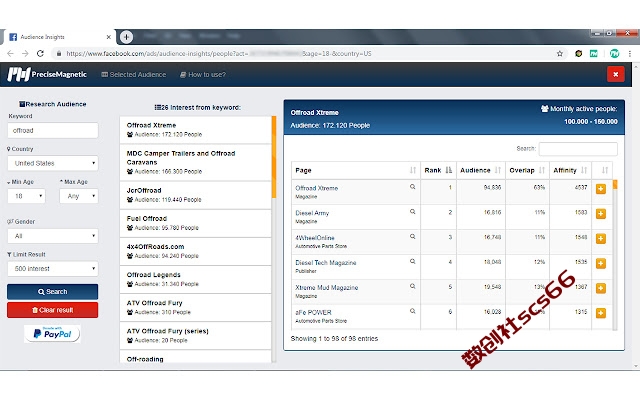Click the Keyword input containing offroad
The image size is (640, 400).
(x=53, y=131)
